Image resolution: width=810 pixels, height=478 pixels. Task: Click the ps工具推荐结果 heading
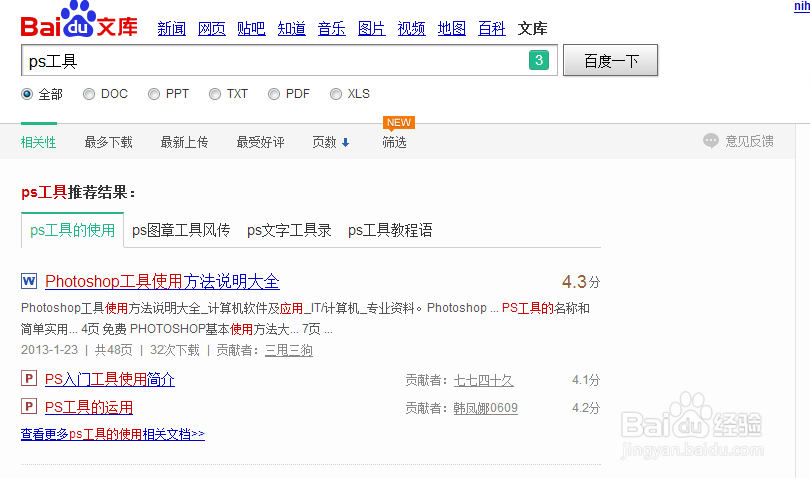pyautogui.click(x=78, y=192)
